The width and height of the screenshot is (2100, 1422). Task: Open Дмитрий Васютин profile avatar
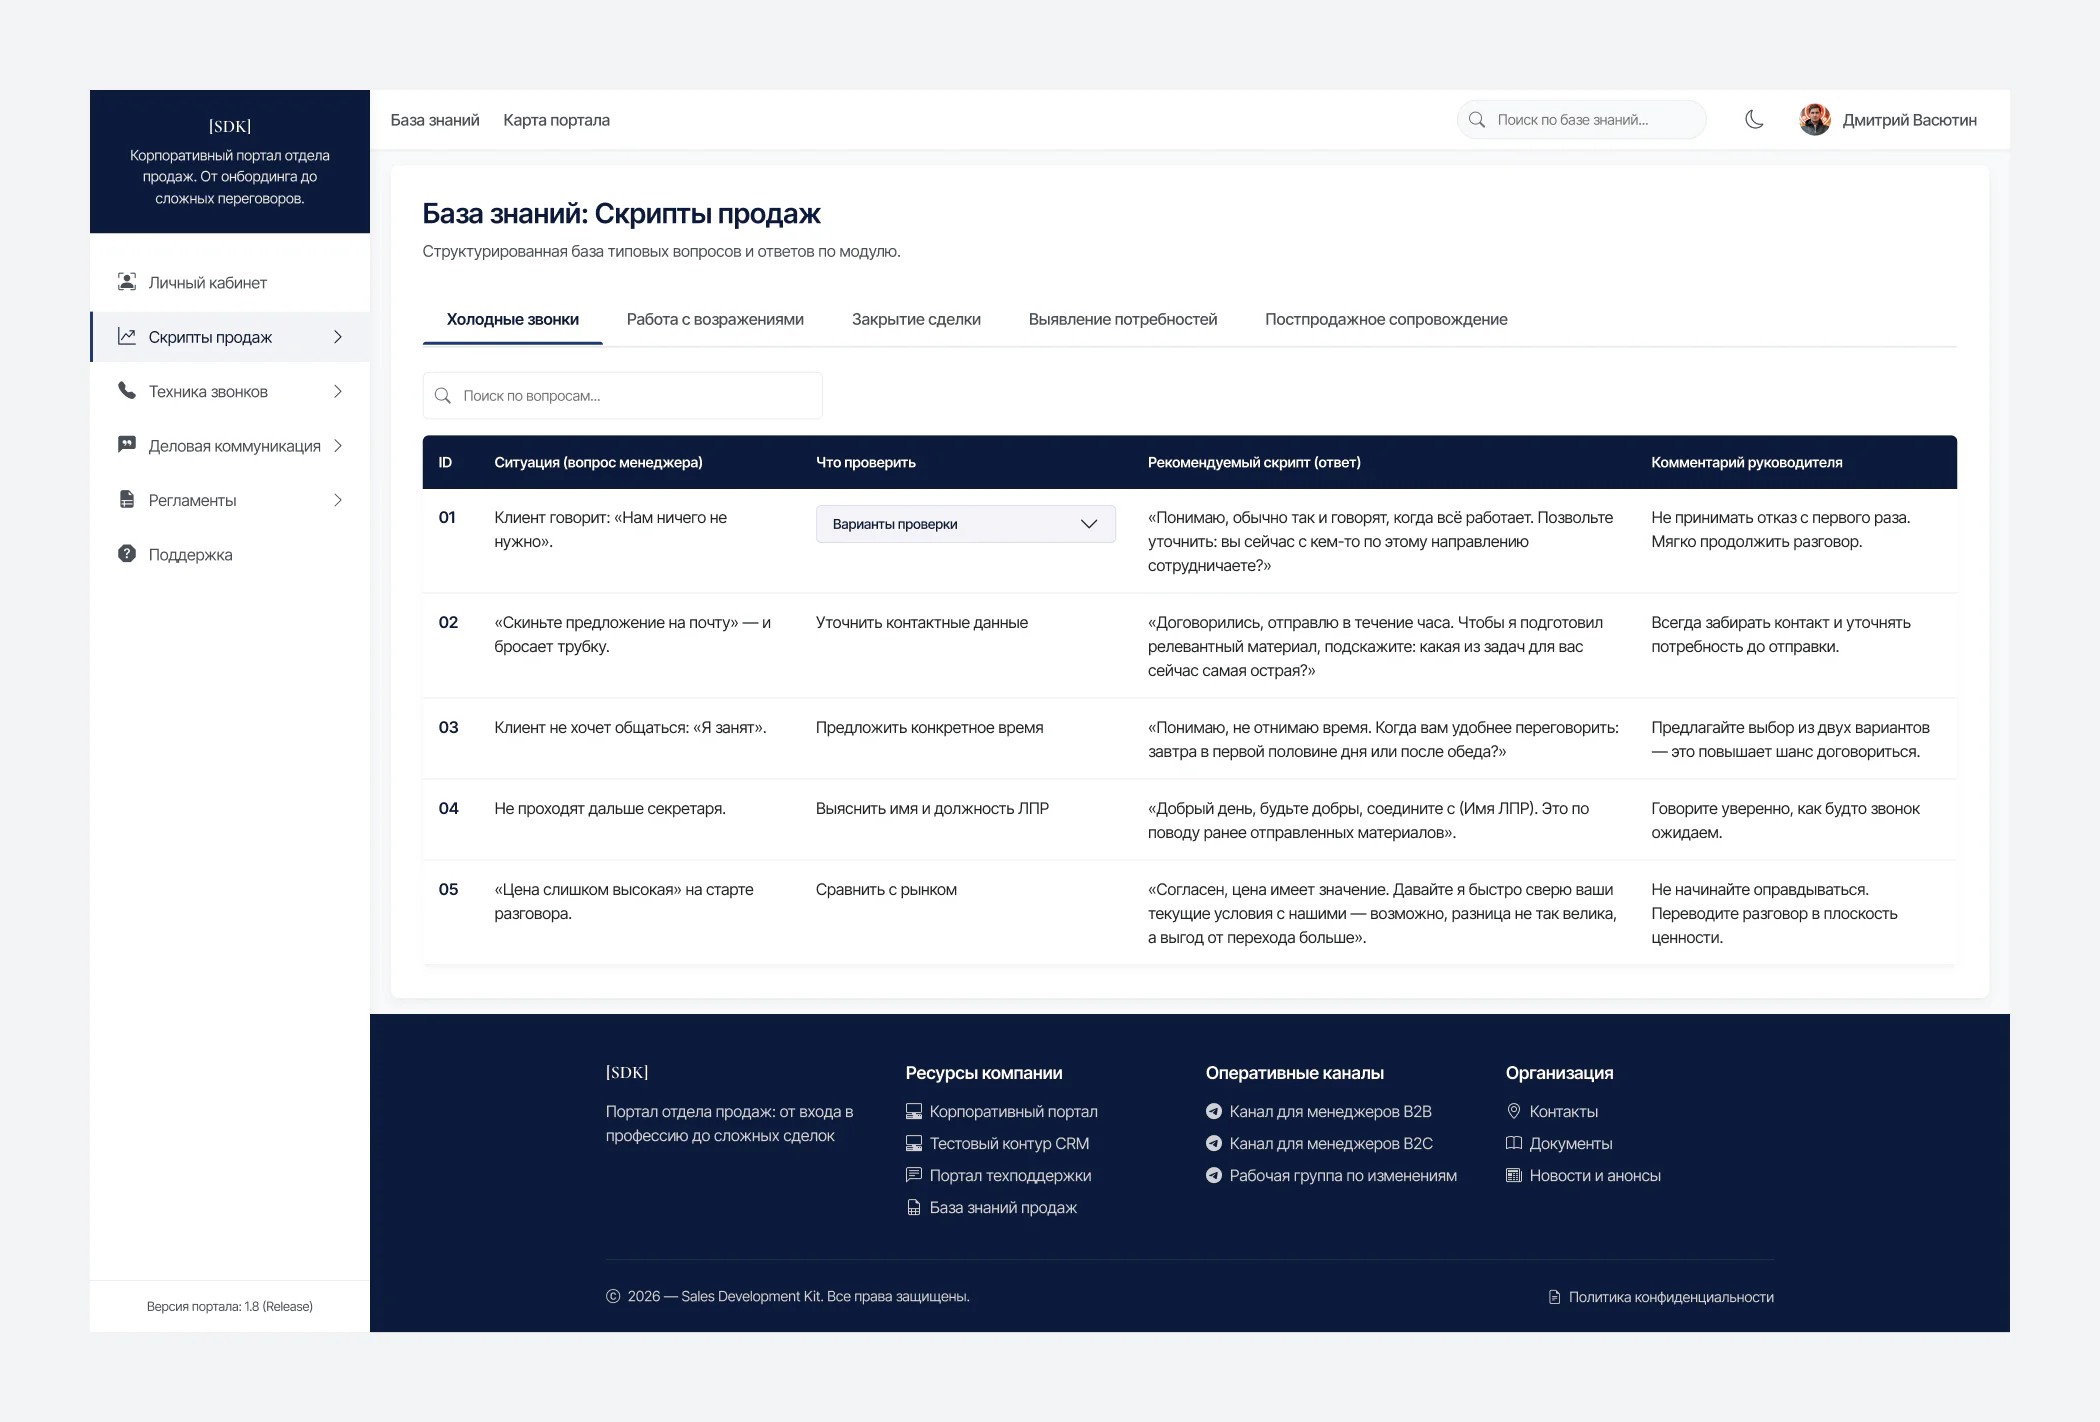[x=1815, y=120]
